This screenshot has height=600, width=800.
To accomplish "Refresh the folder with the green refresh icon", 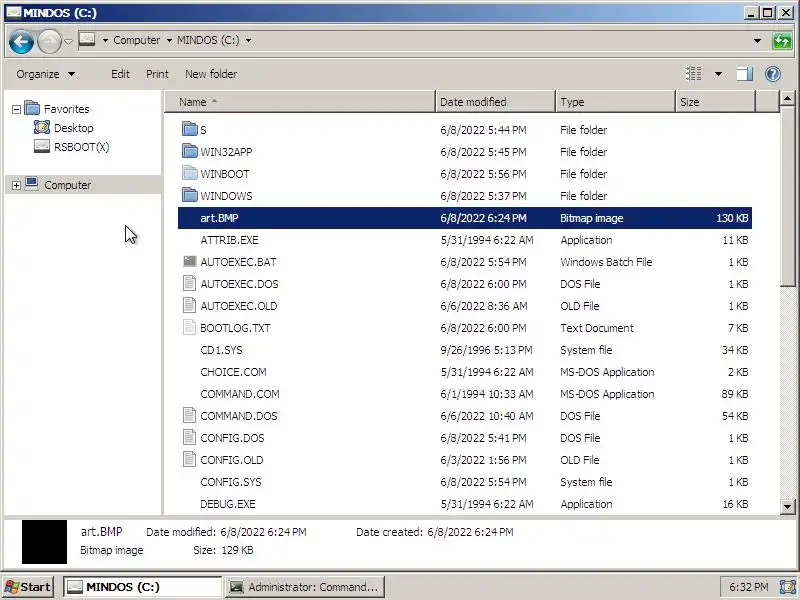I will pos(782,41).
